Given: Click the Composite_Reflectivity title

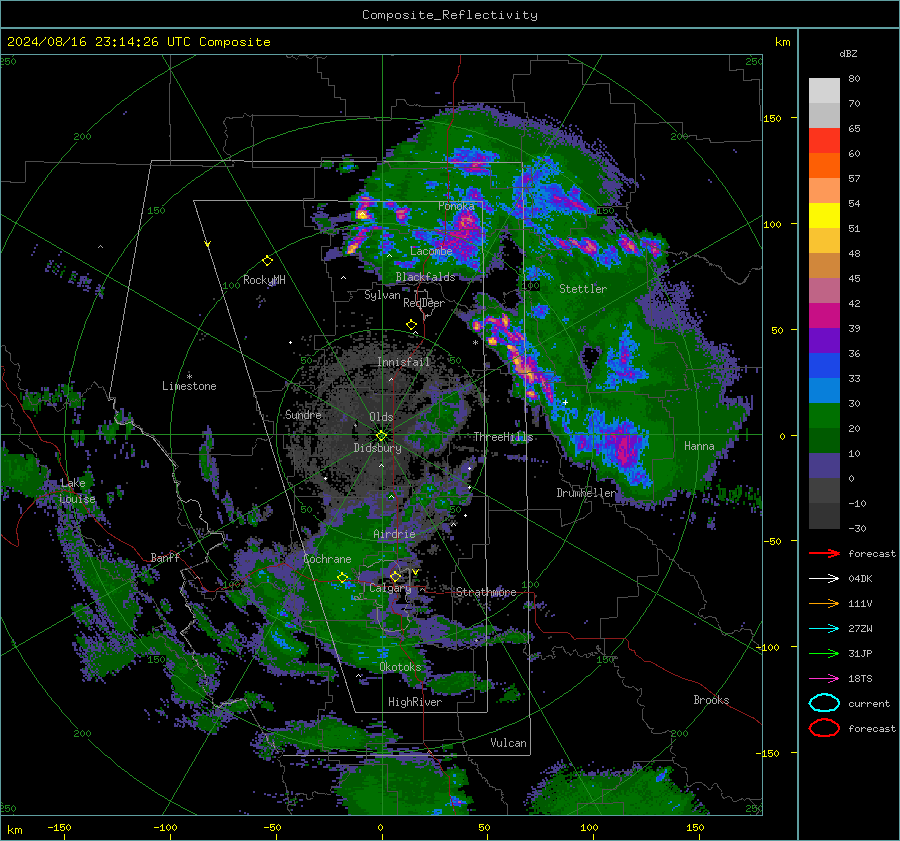Looking at the screenshot, I should 450,15.
